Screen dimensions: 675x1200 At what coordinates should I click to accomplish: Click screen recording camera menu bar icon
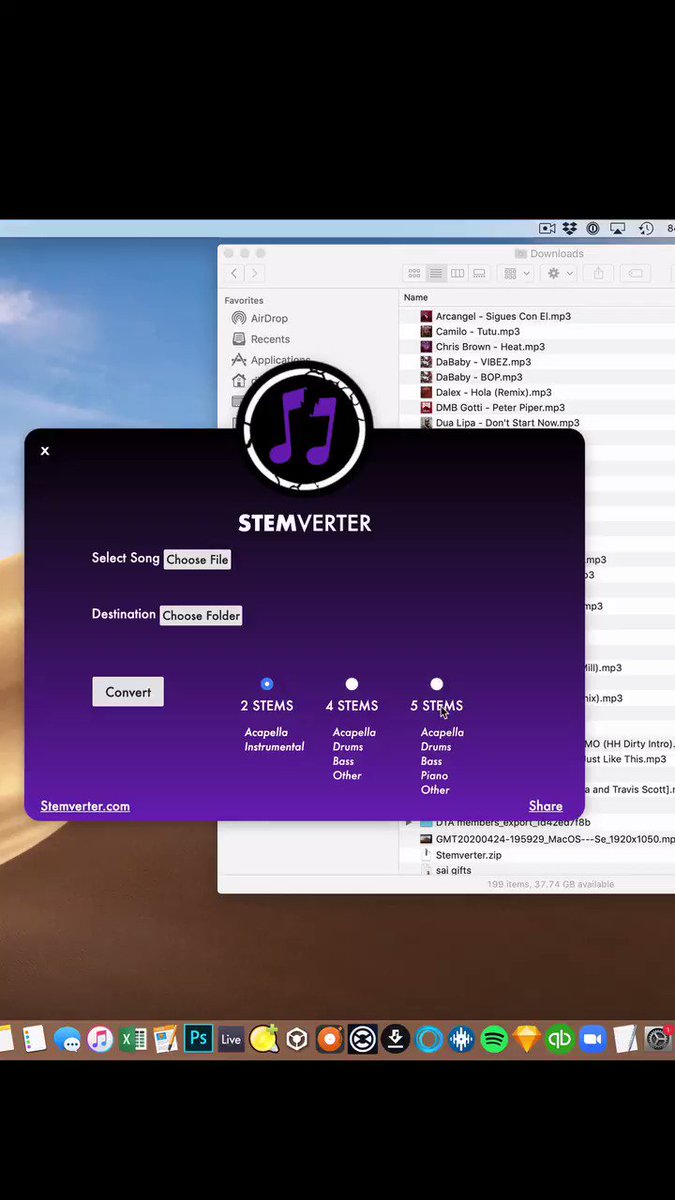547,229
